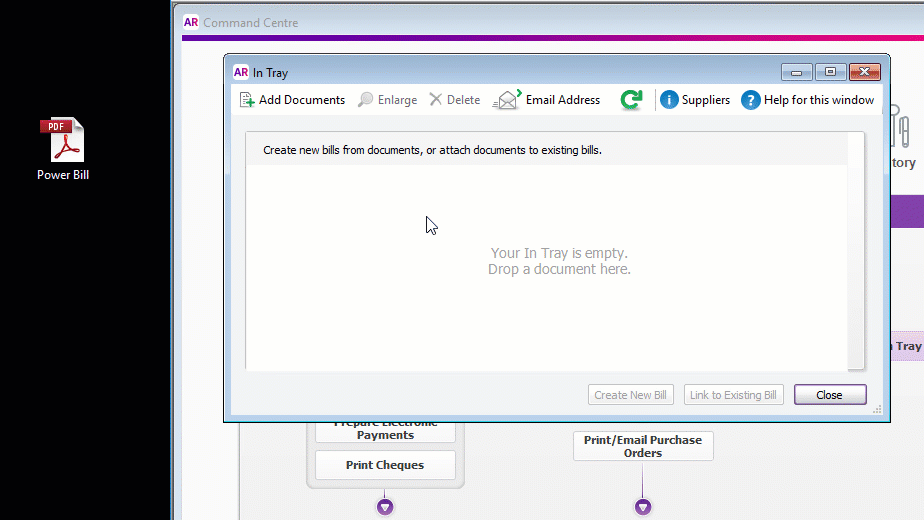924x520 pixels.
Task: Open Suppliers via the blue info icon
Action: tap(669, 100)
